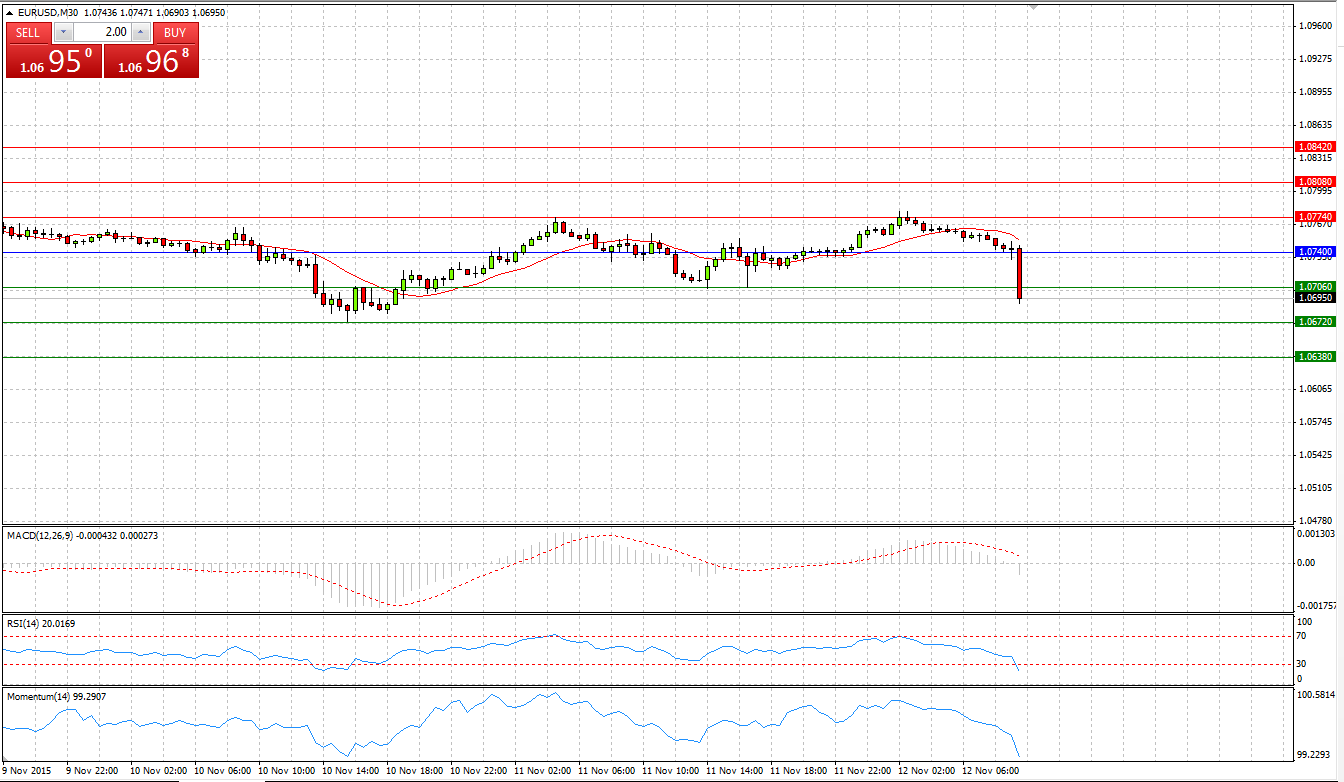Click the RSI(14) 20.0169 indicator label
The width and height of the screenshot is (1344, 782).
41,623
